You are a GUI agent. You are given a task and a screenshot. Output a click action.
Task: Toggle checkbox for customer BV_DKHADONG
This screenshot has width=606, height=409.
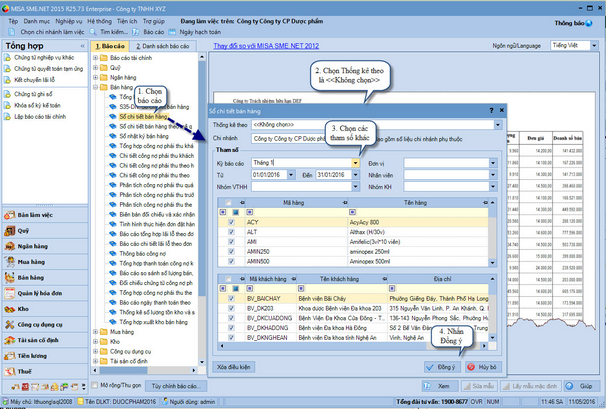(x=231, y=328)
